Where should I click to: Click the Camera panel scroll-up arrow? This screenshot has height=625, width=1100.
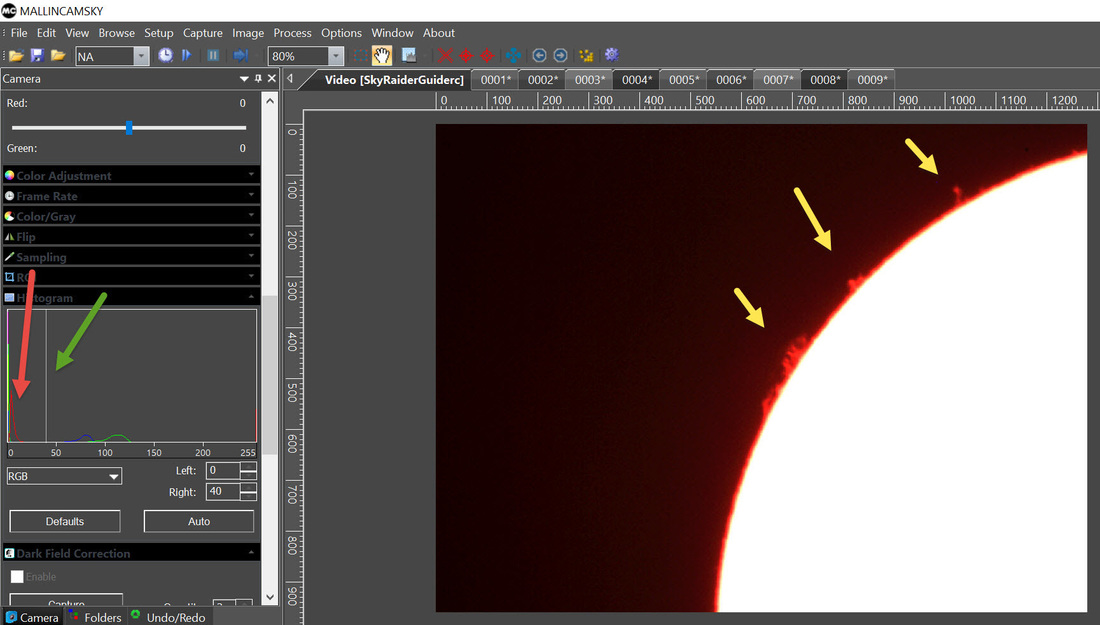(270, 101)
